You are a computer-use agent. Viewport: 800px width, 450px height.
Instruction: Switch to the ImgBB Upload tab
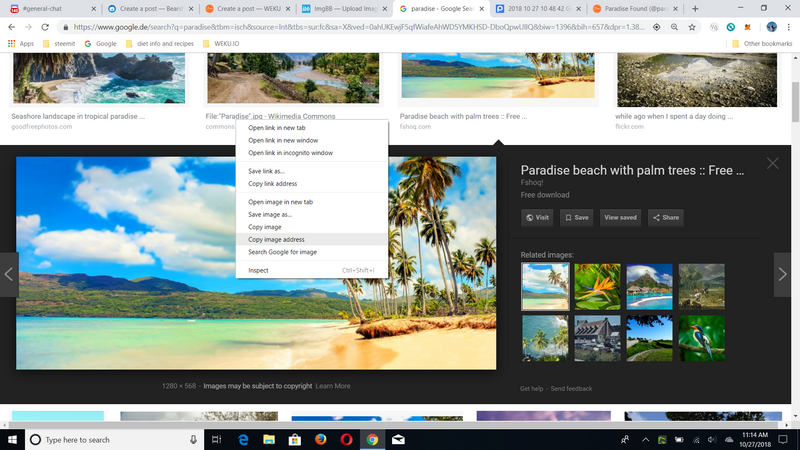click(345, 9)
